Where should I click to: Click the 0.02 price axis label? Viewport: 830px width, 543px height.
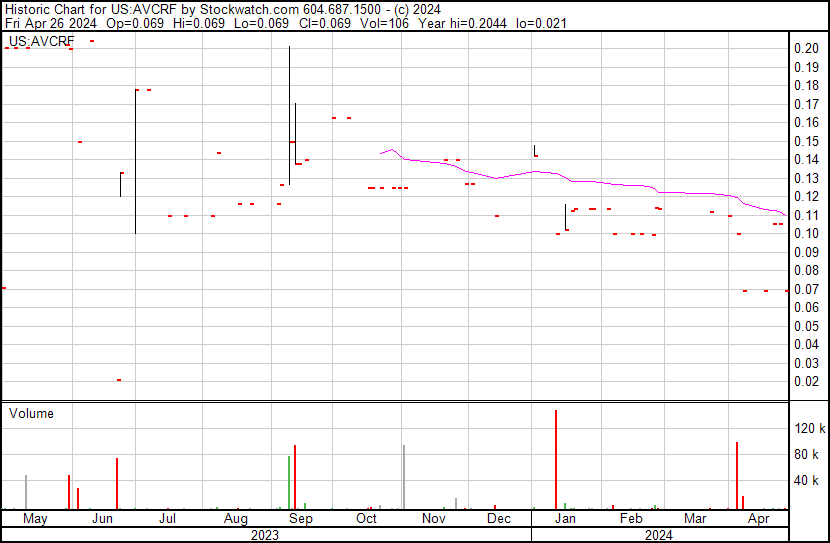[x=806, y=381]
